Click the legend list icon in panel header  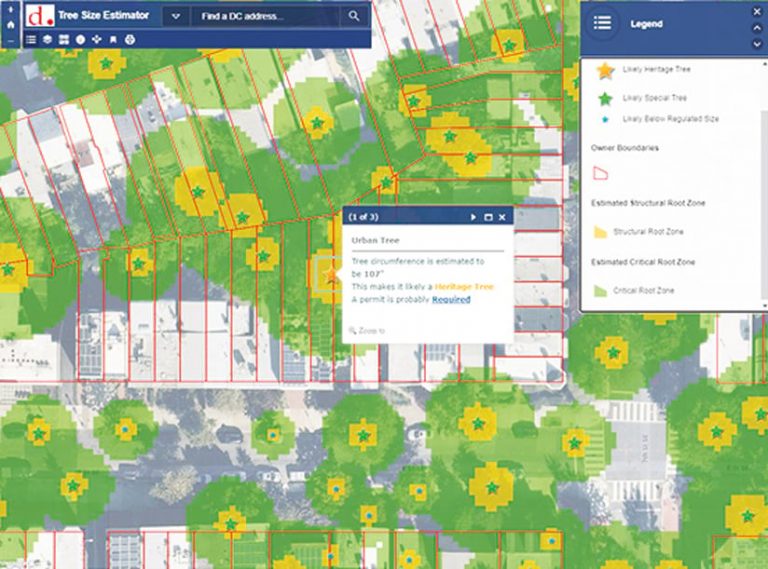pos(602,23)
